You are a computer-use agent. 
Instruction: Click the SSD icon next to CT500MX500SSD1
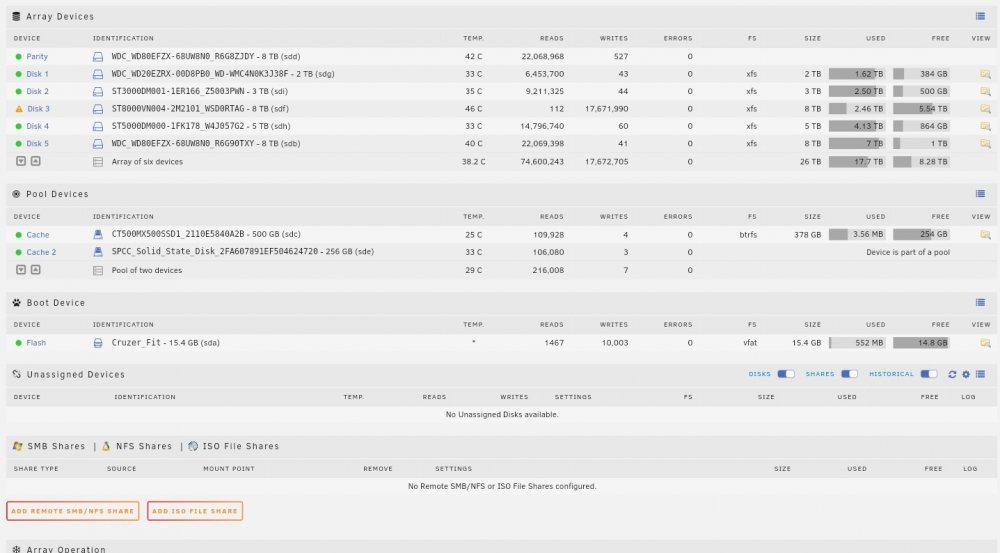(x=98, y=235)
